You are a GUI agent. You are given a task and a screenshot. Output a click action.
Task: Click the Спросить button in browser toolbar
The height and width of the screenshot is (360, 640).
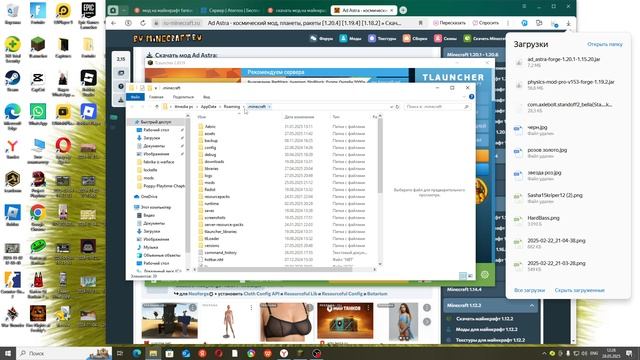pyautogui.click(x=486, y=23)
